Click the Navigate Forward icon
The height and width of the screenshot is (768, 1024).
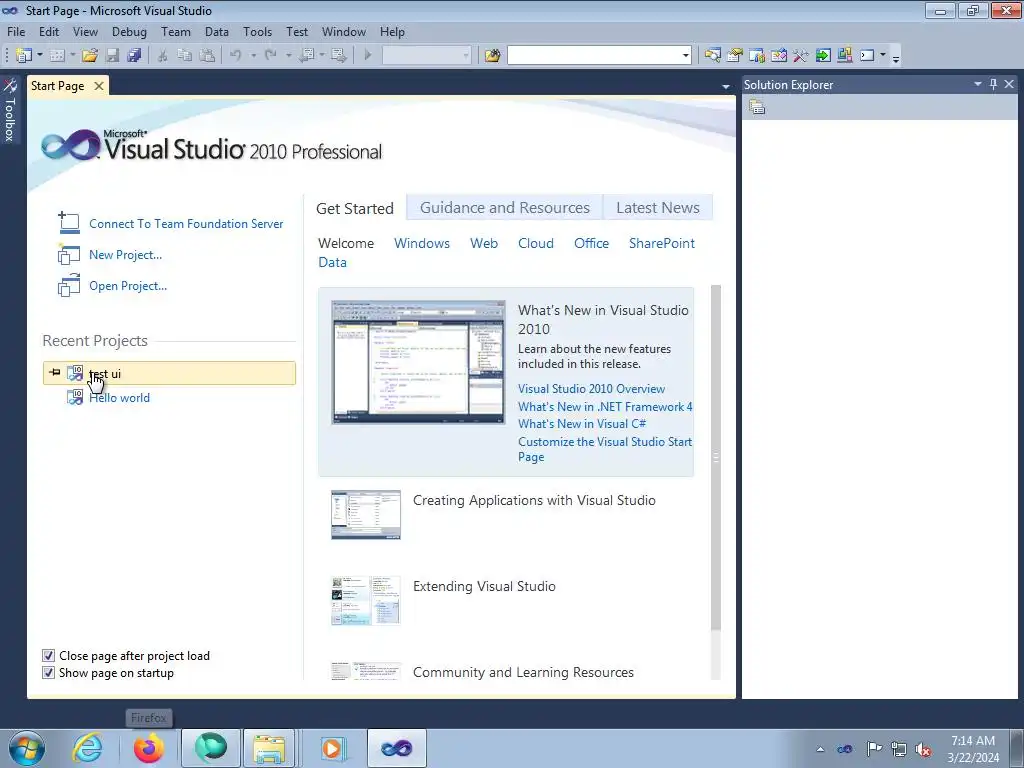click(338, 56)
